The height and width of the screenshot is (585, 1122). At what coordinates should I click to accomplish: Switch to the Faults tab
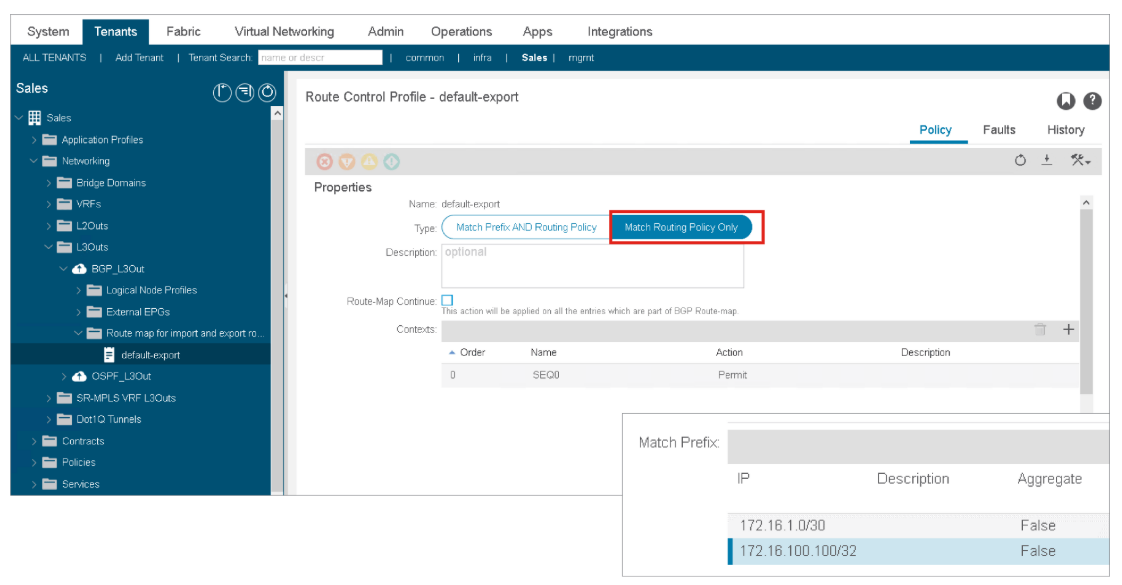coord(998,130)
